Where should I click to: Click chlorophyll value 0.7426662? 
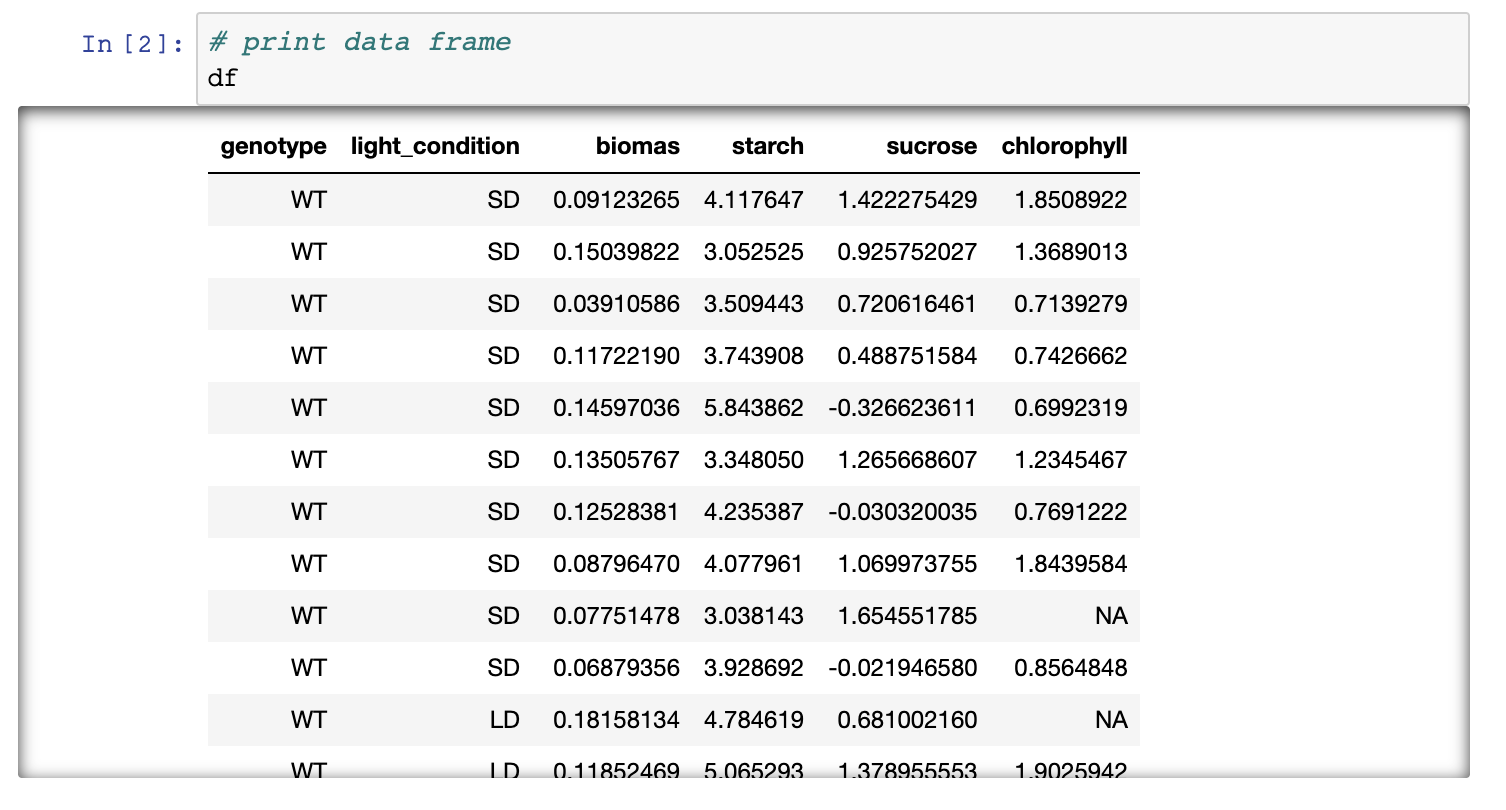pos(1071,356)
